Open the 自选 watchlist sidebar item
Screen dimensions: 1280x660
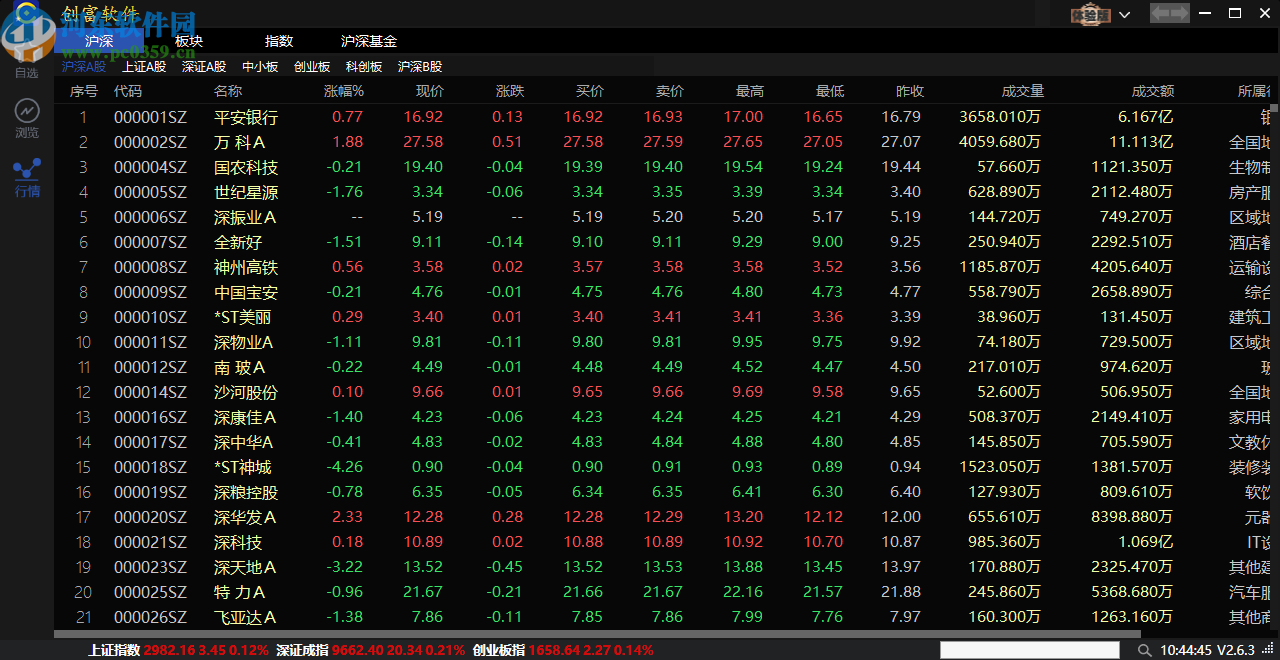coord(27,72)
